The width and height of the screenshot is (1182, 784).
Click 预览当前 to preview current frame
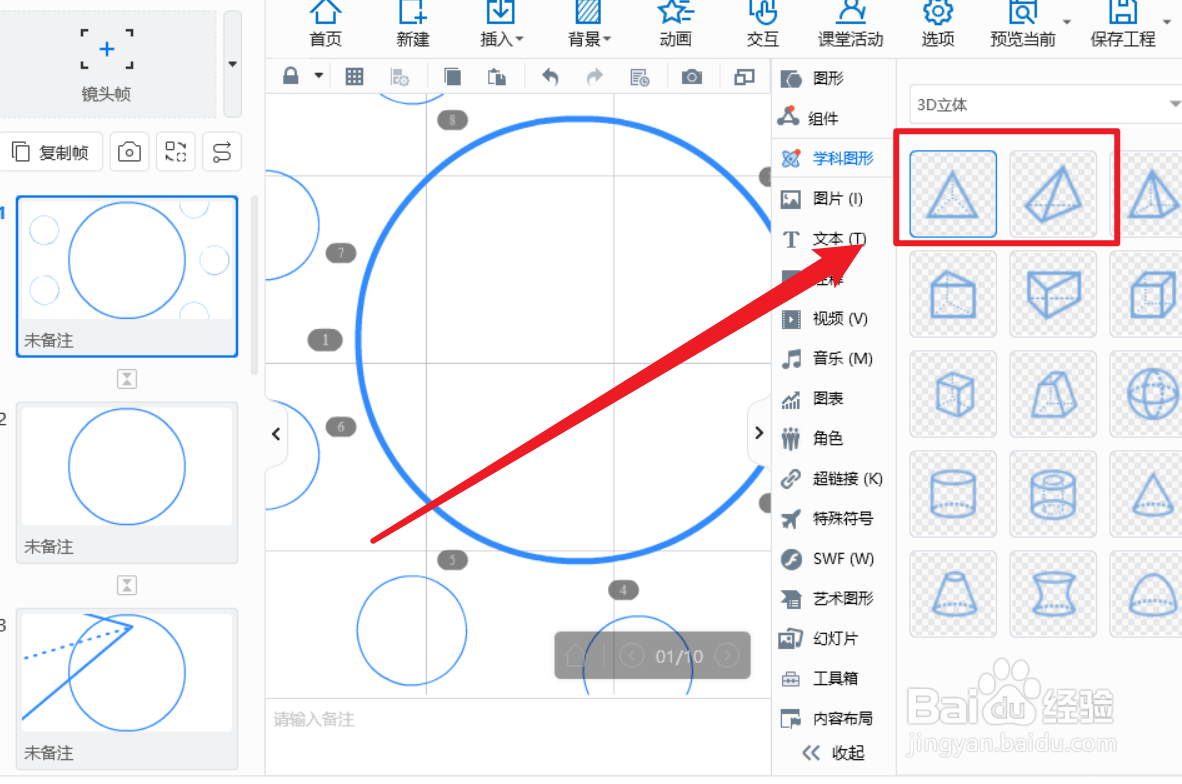click(1022, 24)
